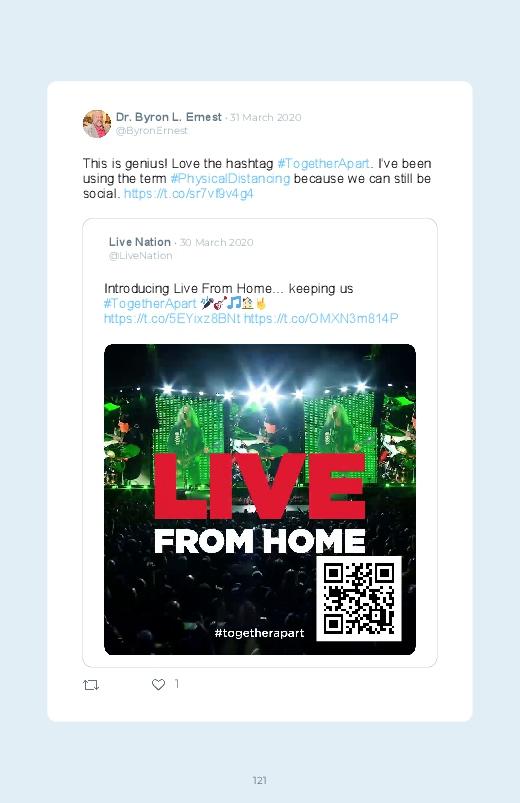
Task: Open Dr. Byron L. Ernest display name
Action: [x=169, y=117]
